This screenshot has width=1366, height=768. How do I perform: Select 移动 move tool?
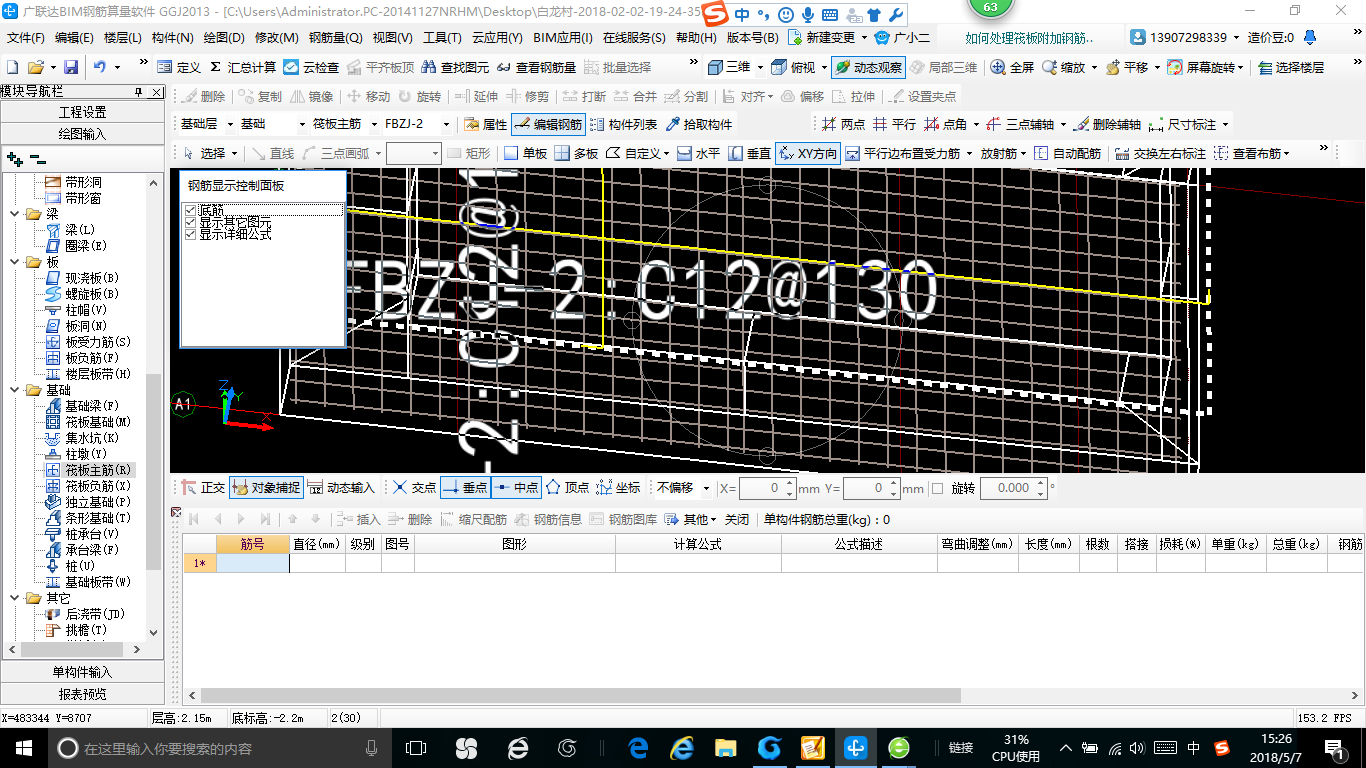click(368, 96)
